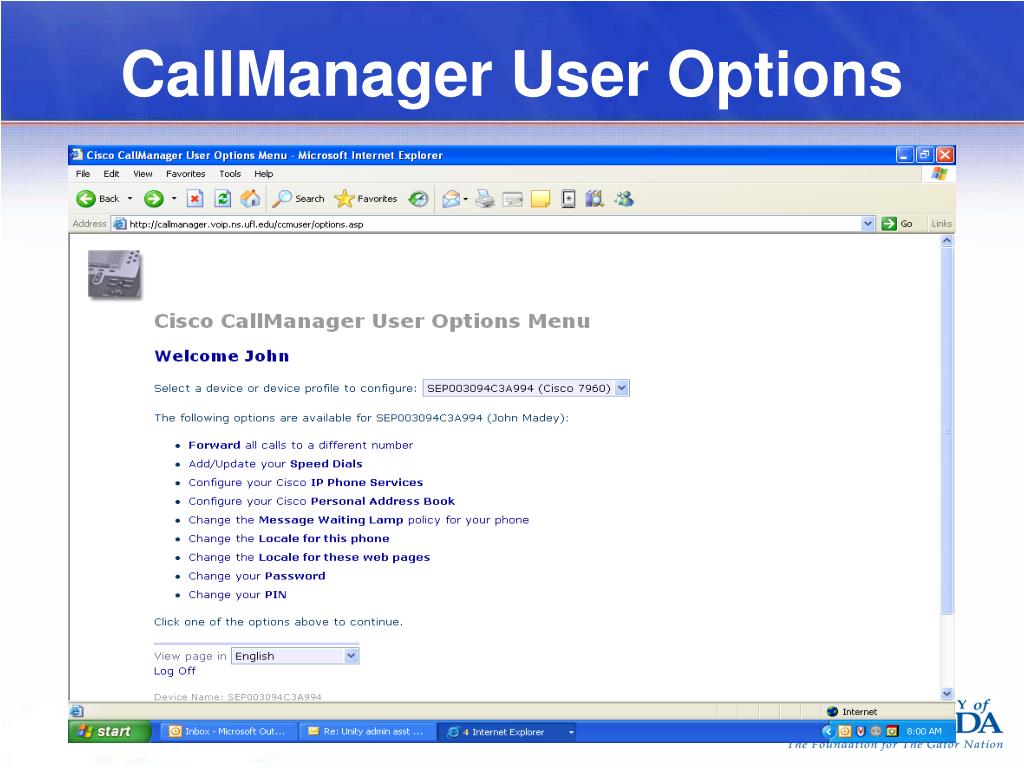Click the Refresh page icon

point(223,199)
